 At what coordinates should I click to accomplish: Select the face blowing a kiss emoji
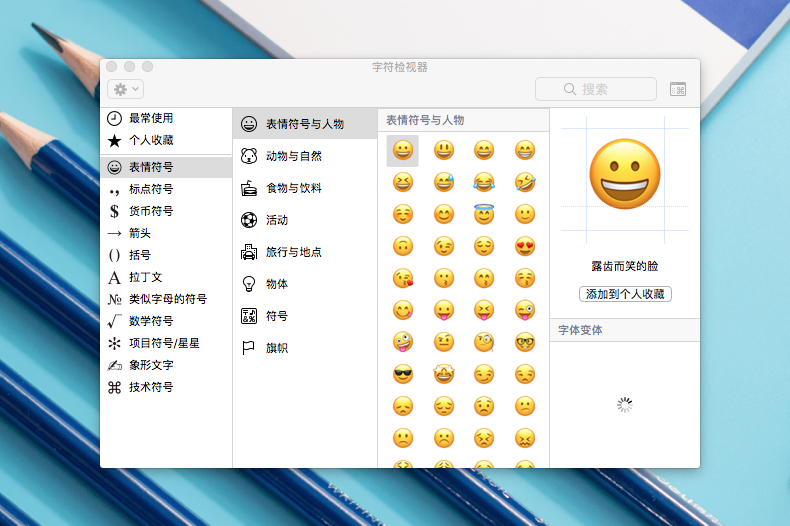(403, 279)
